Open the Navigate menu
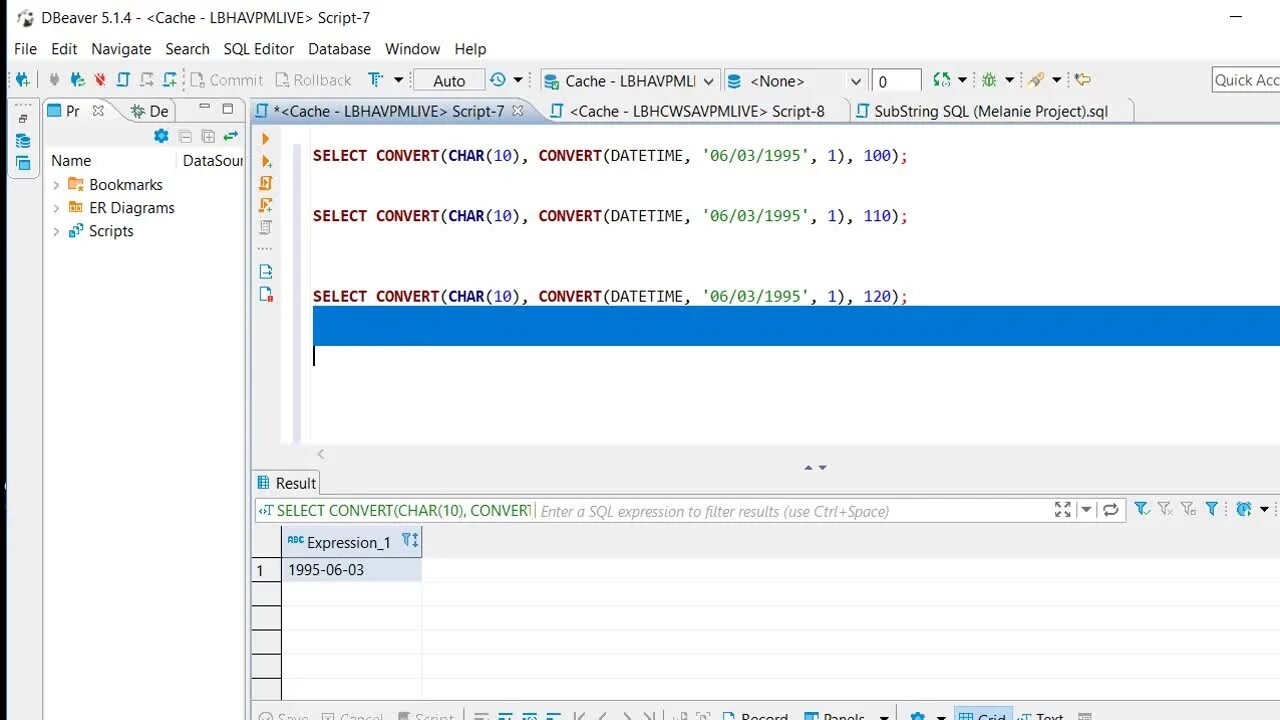Viewport: 1280px width, 720px height. 121,48
